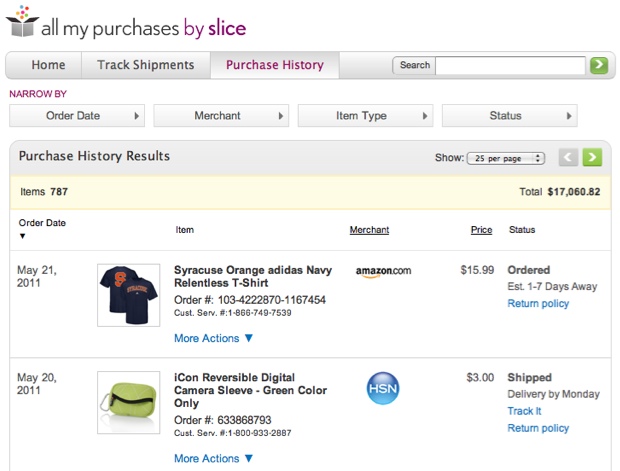Open Return policy for Amazon order
Screen dimensions: 620x471
[x=538, y=303]
